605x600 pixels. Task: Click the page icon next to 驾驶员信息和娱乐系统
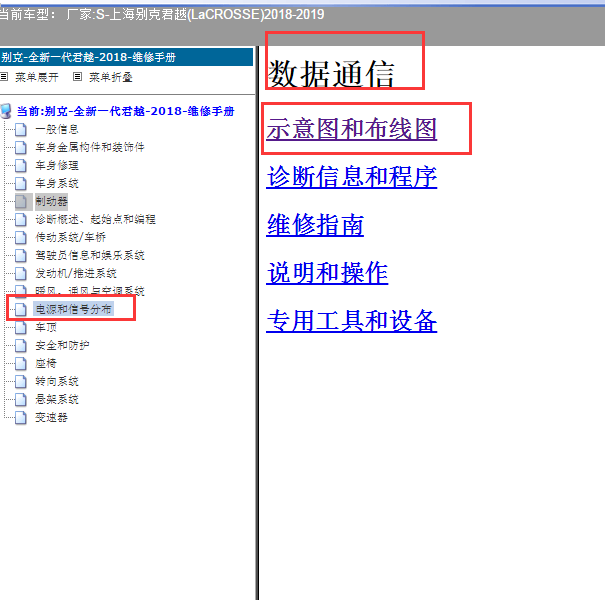(x=21, y=255)
